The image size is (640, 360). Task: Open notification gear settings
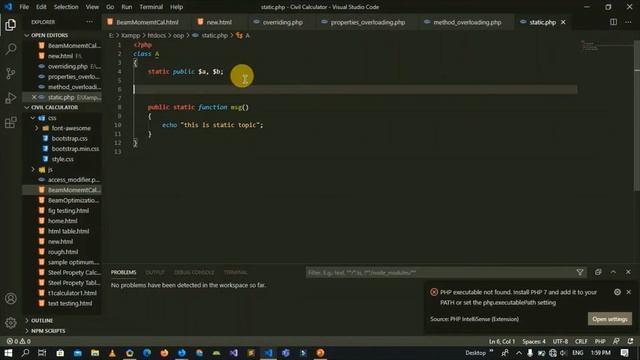click(617, 292)
